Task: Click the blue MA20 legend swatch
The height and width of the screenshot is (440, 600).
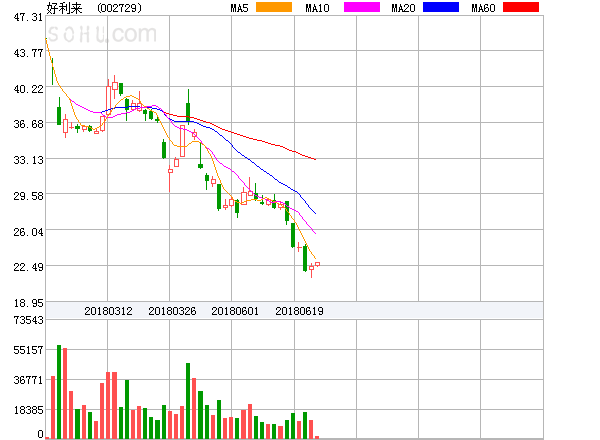Action: [x=440, y=8]
